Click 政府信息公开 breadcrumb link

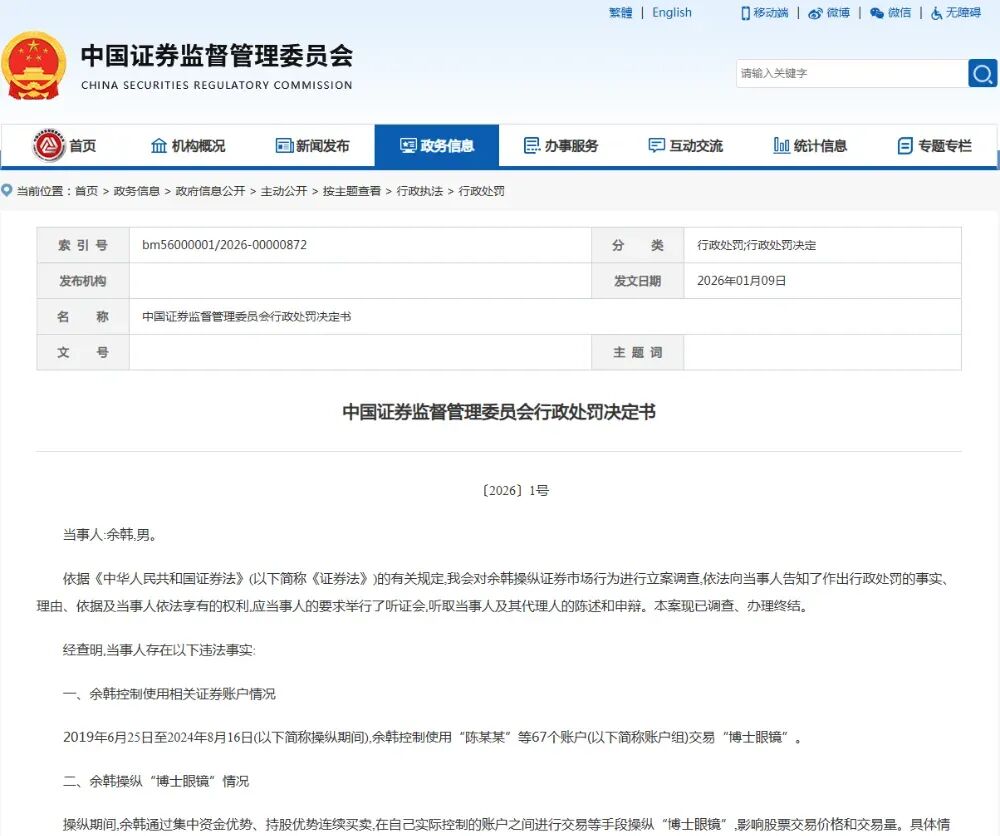click(x=210, y=191)
